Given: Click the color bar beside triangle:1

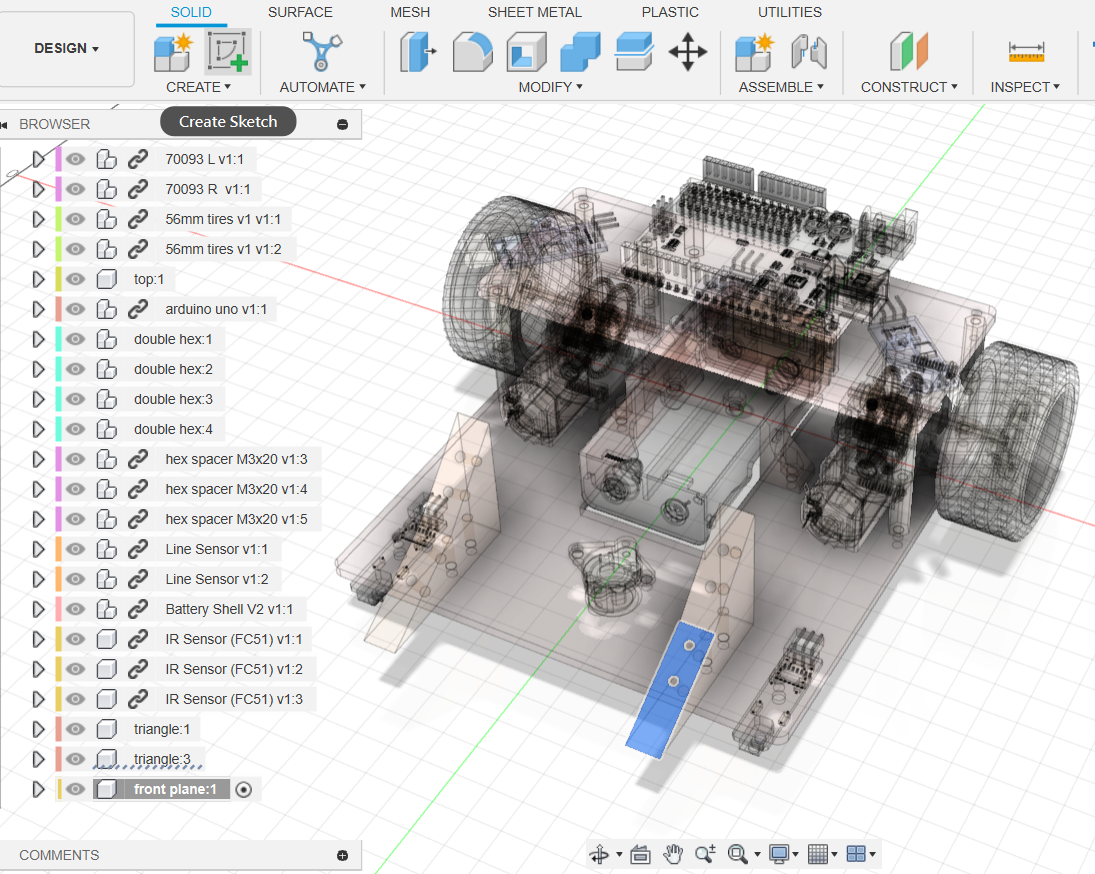Looking at the screenshot, I should 60,729.
